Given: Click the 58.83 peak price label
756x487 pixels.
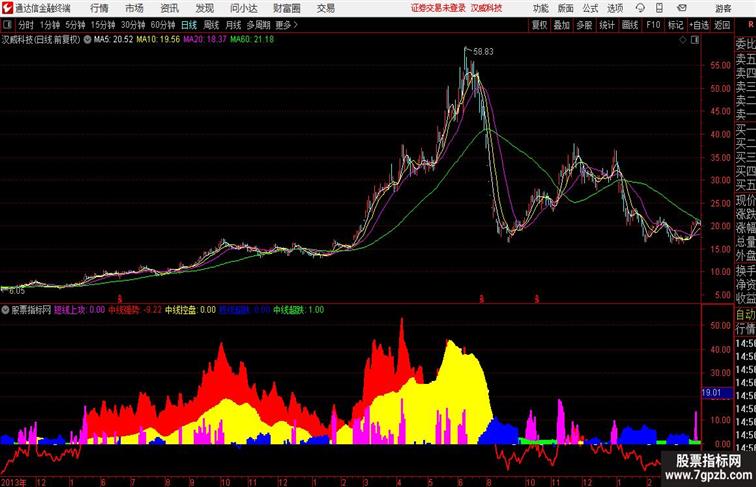Looking at the screenshot, I should [x=483, y=52].
